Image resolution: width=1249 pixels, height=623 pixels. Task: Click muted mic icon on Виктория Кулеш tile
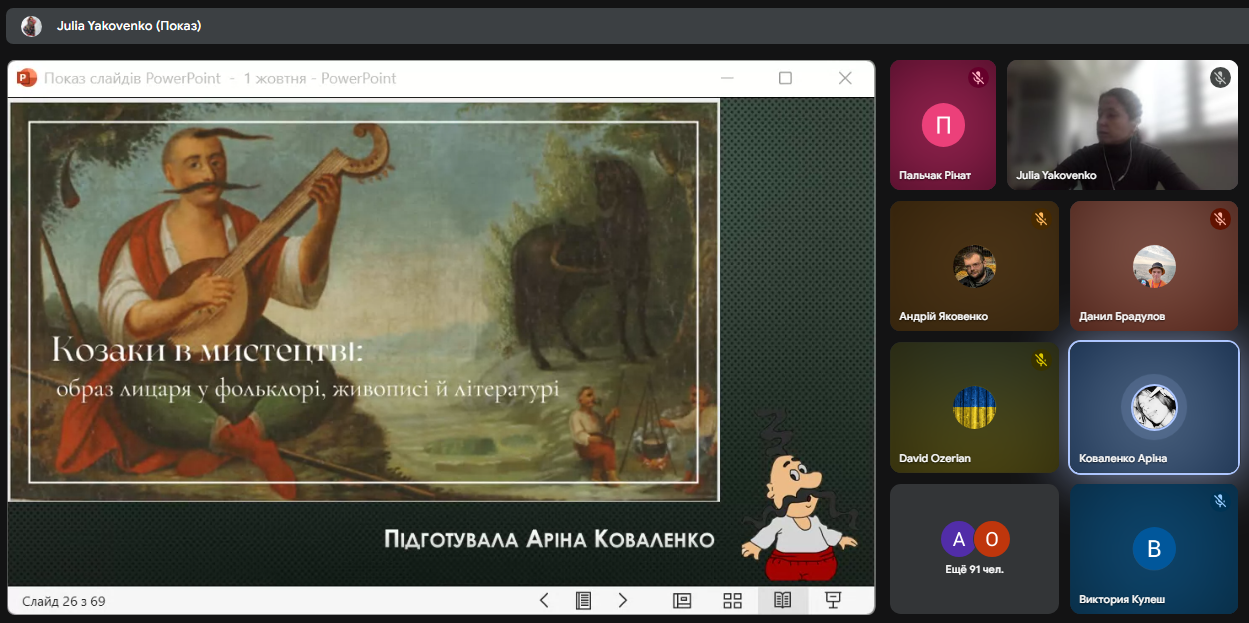click(x=1219, y=501)
